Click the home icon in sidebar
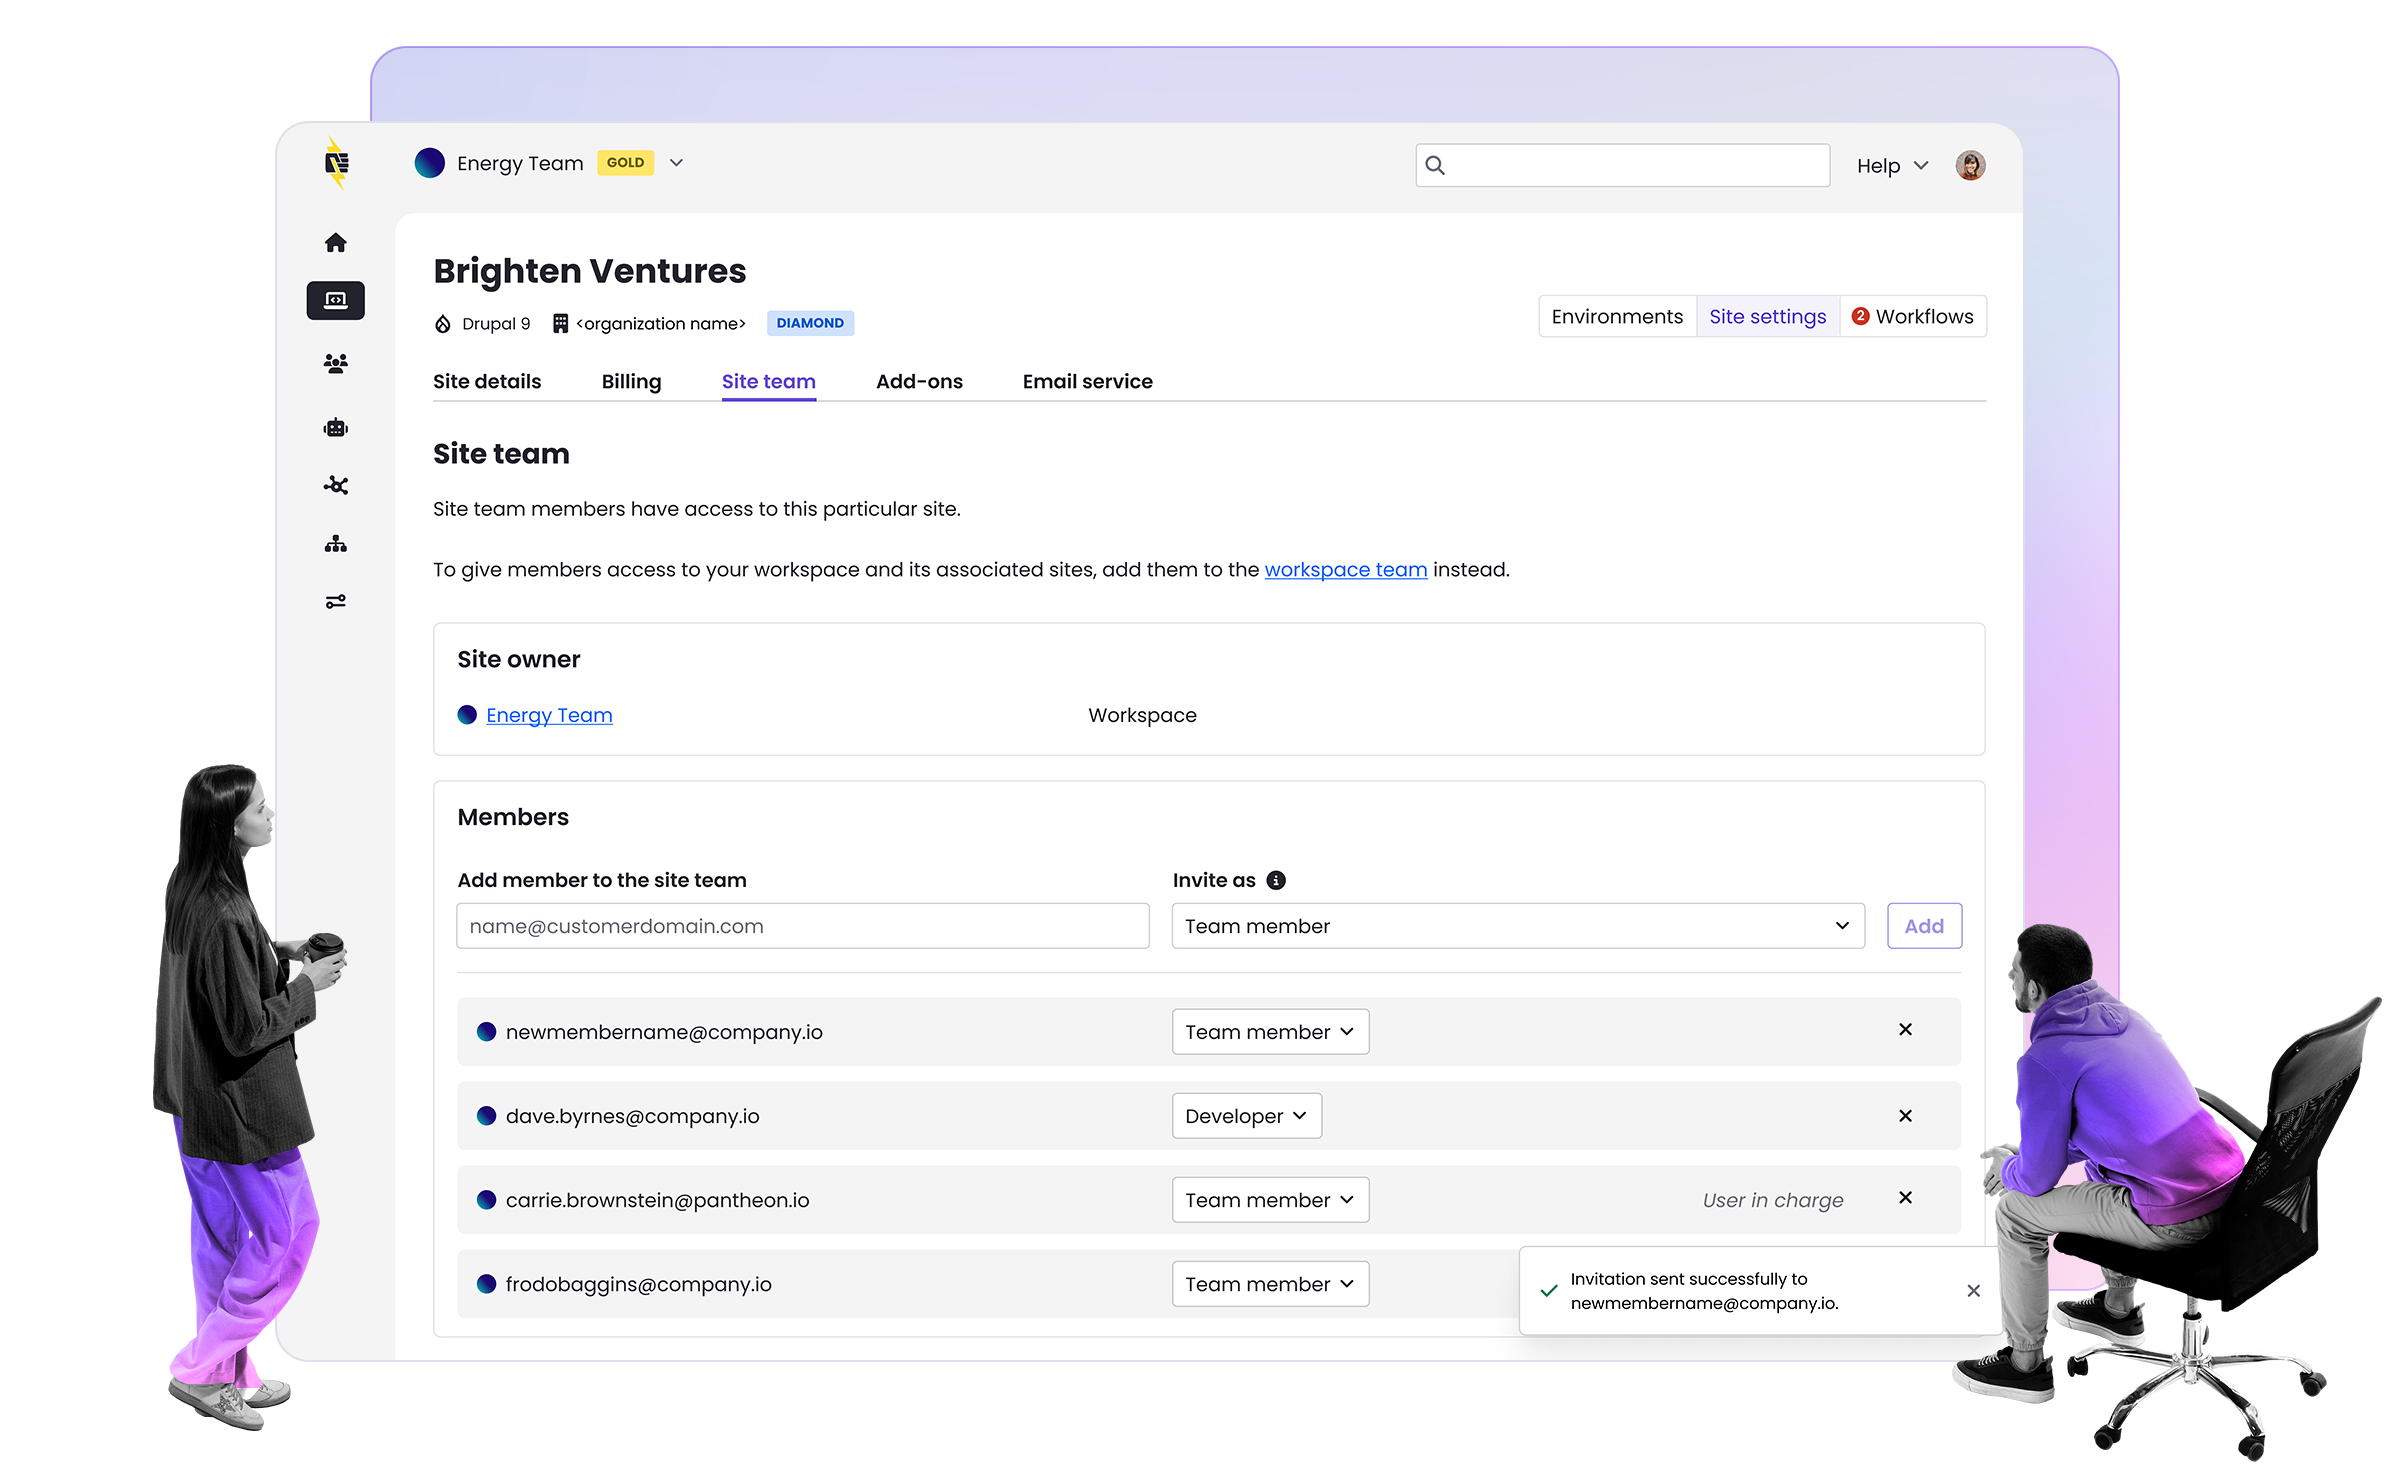The width and height of the screenshot is (2400, 1483). point(336,243)
